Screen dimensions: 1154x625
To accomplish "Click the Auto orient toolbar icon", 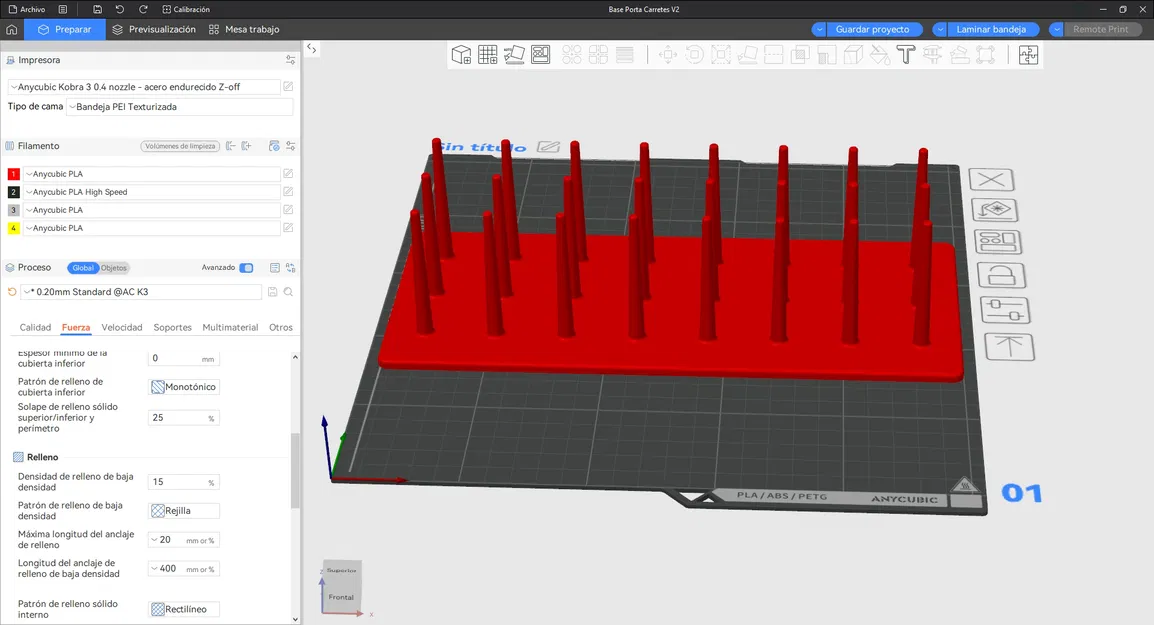I will tap(514, 54).
